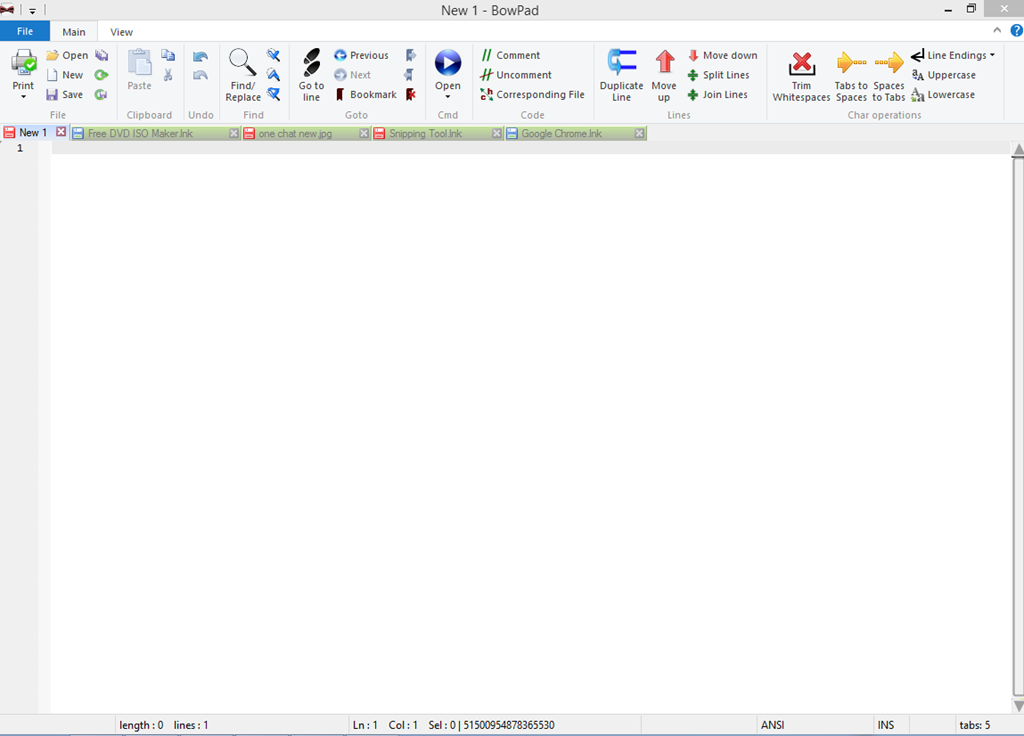Close the Free DVD ISO Maker.lnk tab
Viewport: 1024px width, 736px height.
pyautogui.click(x=234, y=133)
